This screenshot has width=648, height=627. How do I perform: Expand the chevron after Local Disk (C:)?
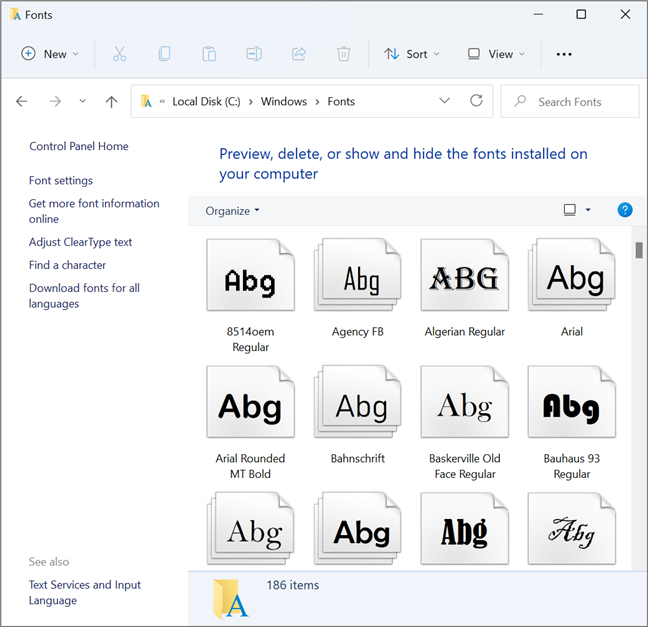tap(250, 102)
